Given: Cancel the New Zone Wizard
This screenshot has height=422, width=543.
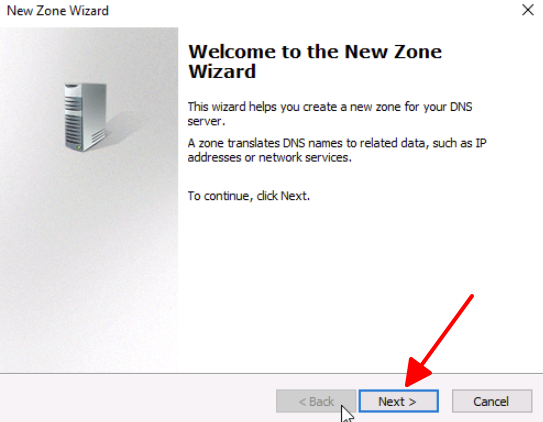Looking at the screenshot, I should (x=492, y=401).
